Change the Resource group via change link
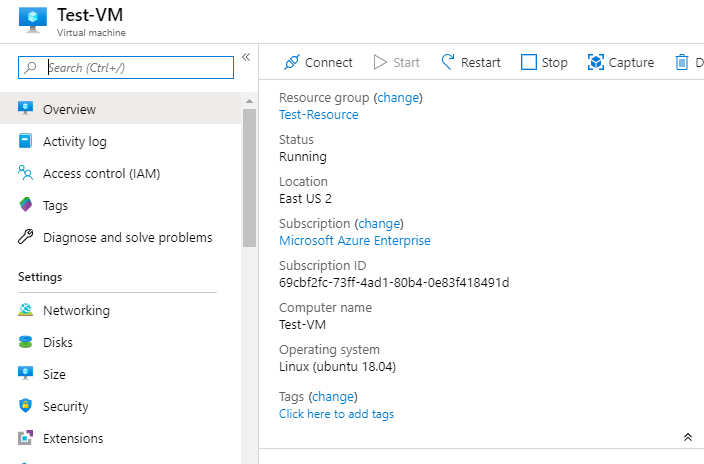Viewport: 704px width, 464px height. click(398, 97)
